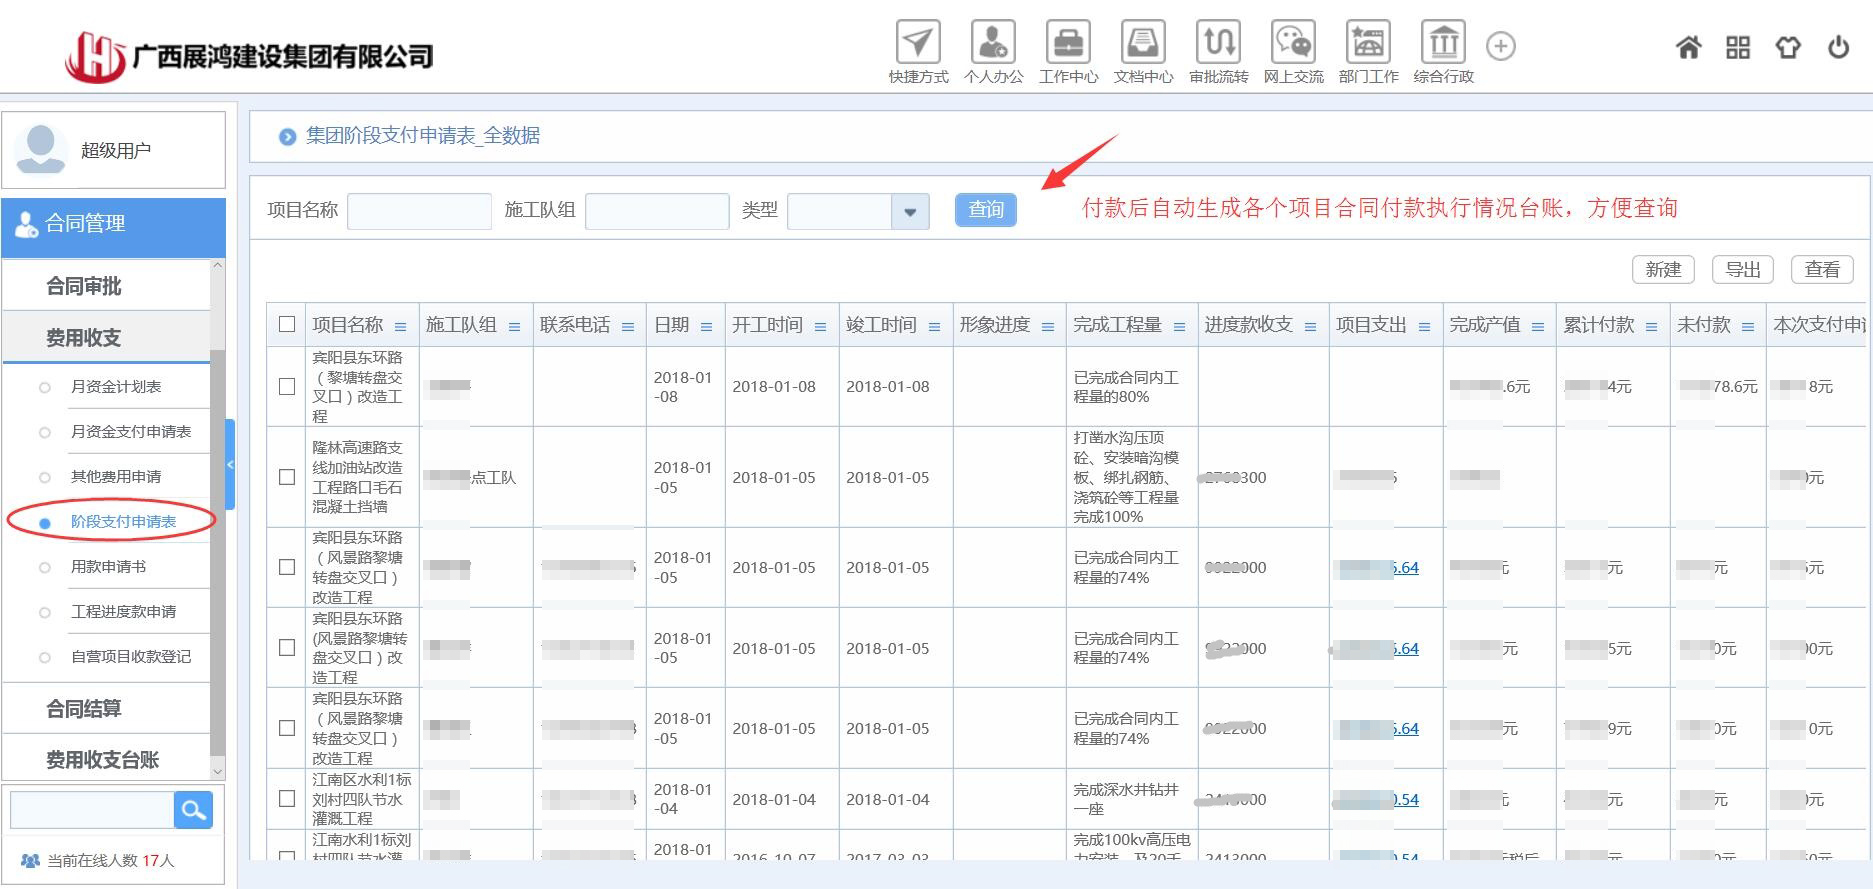
Task: Open the 文档中心 document center icon
Action: [x=1143, y=43]
